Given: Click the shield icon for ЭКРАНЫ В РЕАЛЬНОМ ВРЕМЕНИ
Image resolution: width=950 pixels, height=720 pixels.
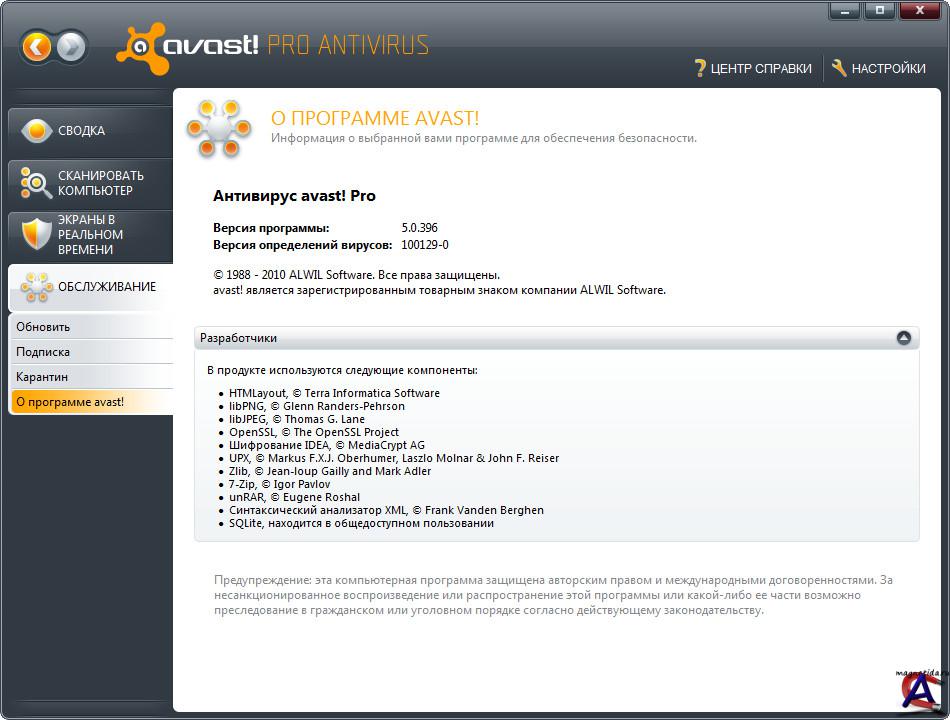Looking at the screenshot, I should (36, 234).
